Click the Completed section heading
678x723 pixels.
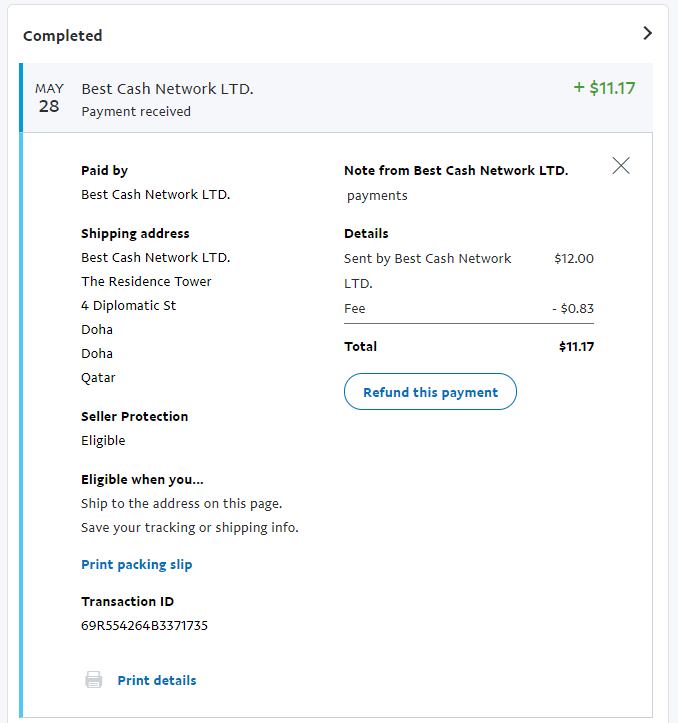click(63, 36)
